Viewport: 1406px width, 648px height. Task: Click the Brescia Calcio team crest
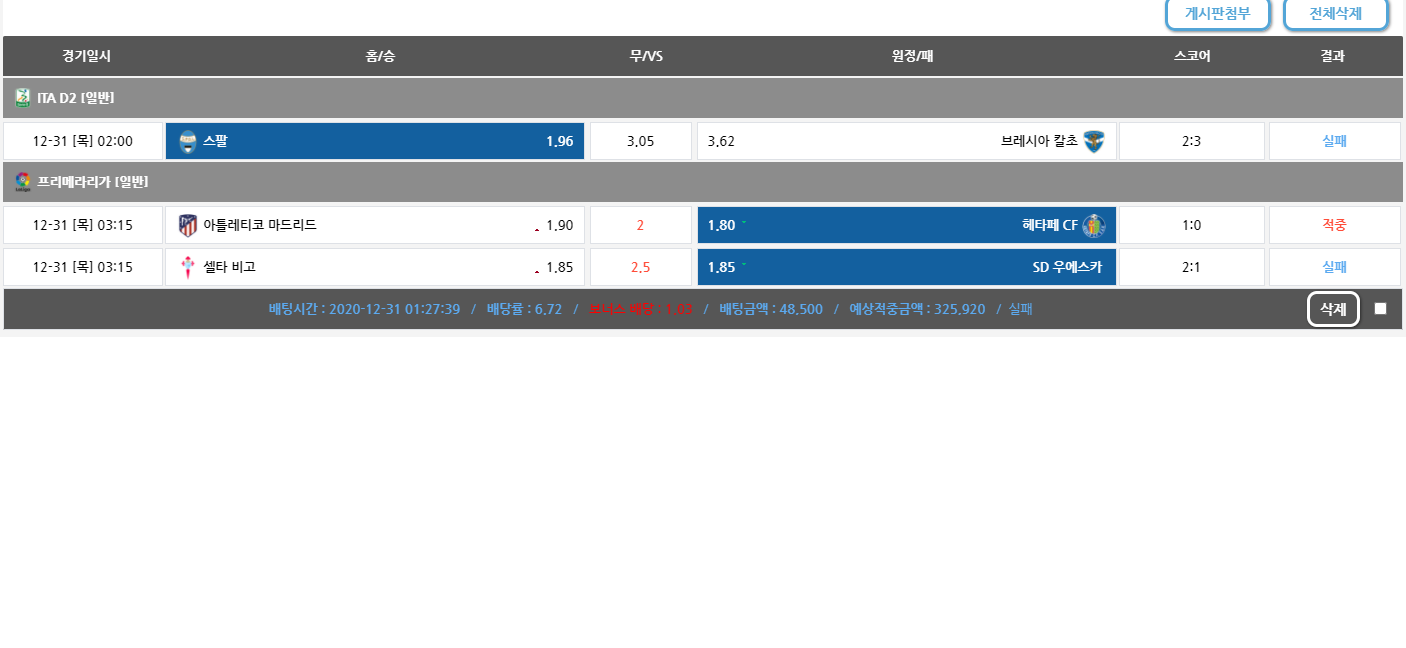click(x=1094, y=142)
